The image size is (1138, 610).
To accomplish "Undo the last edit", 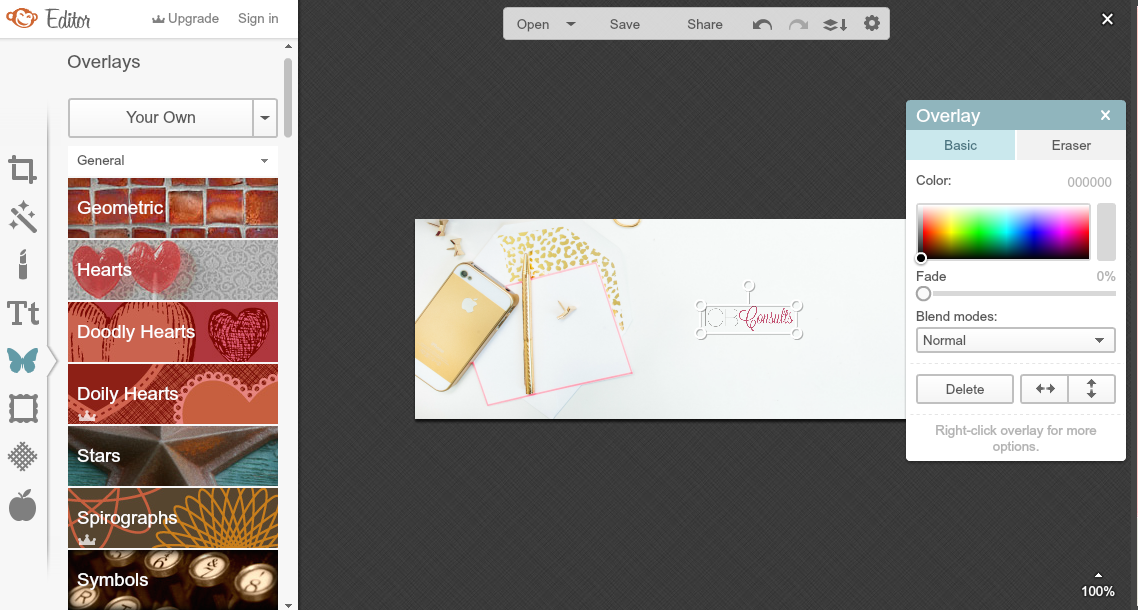I will point(761,23).
